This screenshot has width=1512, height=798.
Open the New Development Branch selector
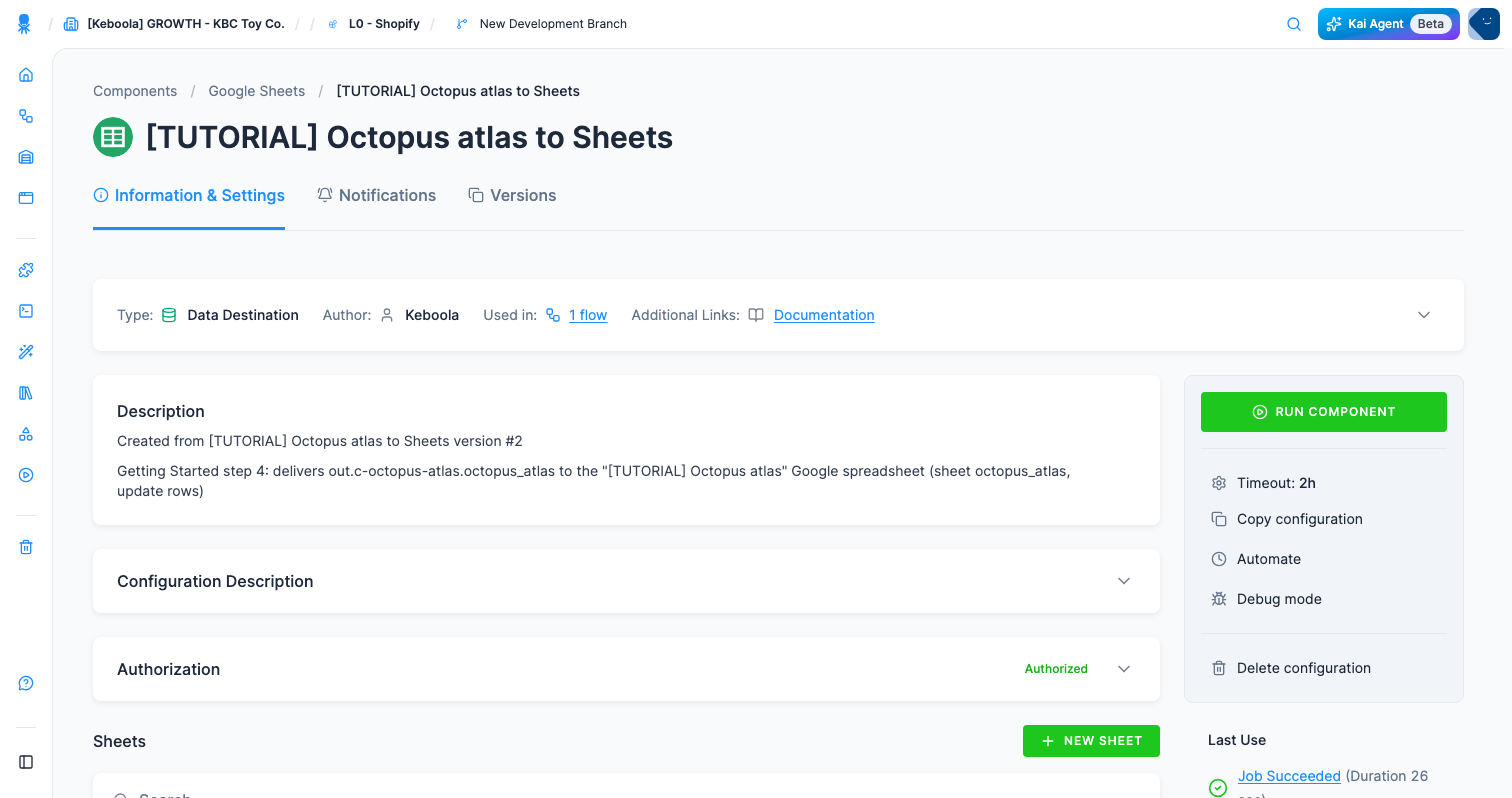point(541,24)
